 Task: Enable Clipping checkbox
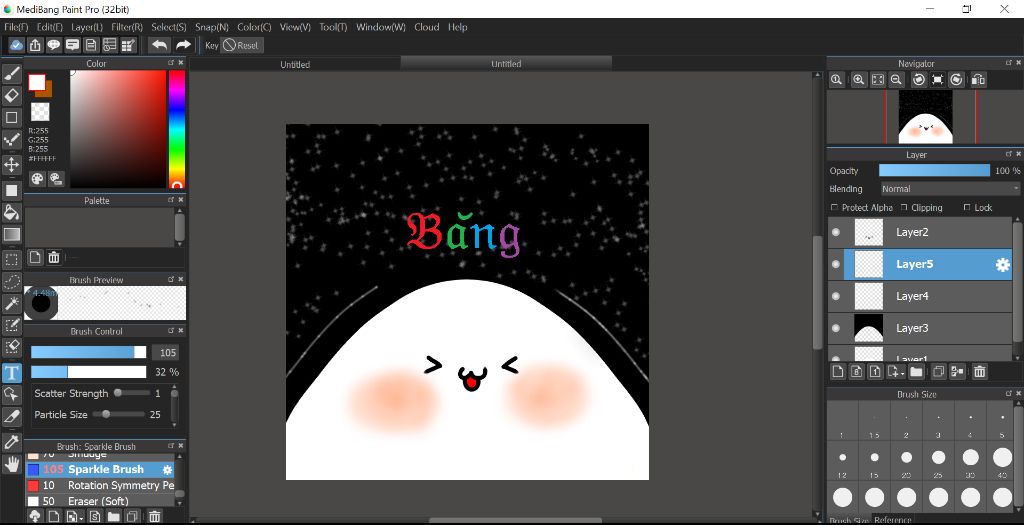(904, 207)
